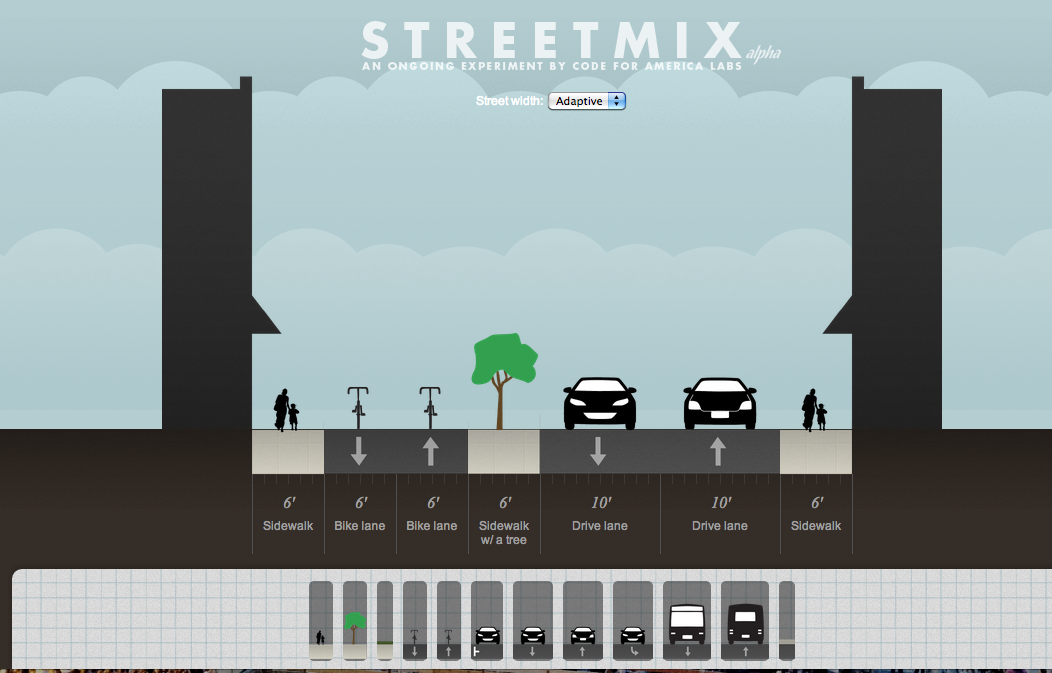Click the pedestrians on the rightmost sidewalk
Screen dimensions: 1052x673
815,409
